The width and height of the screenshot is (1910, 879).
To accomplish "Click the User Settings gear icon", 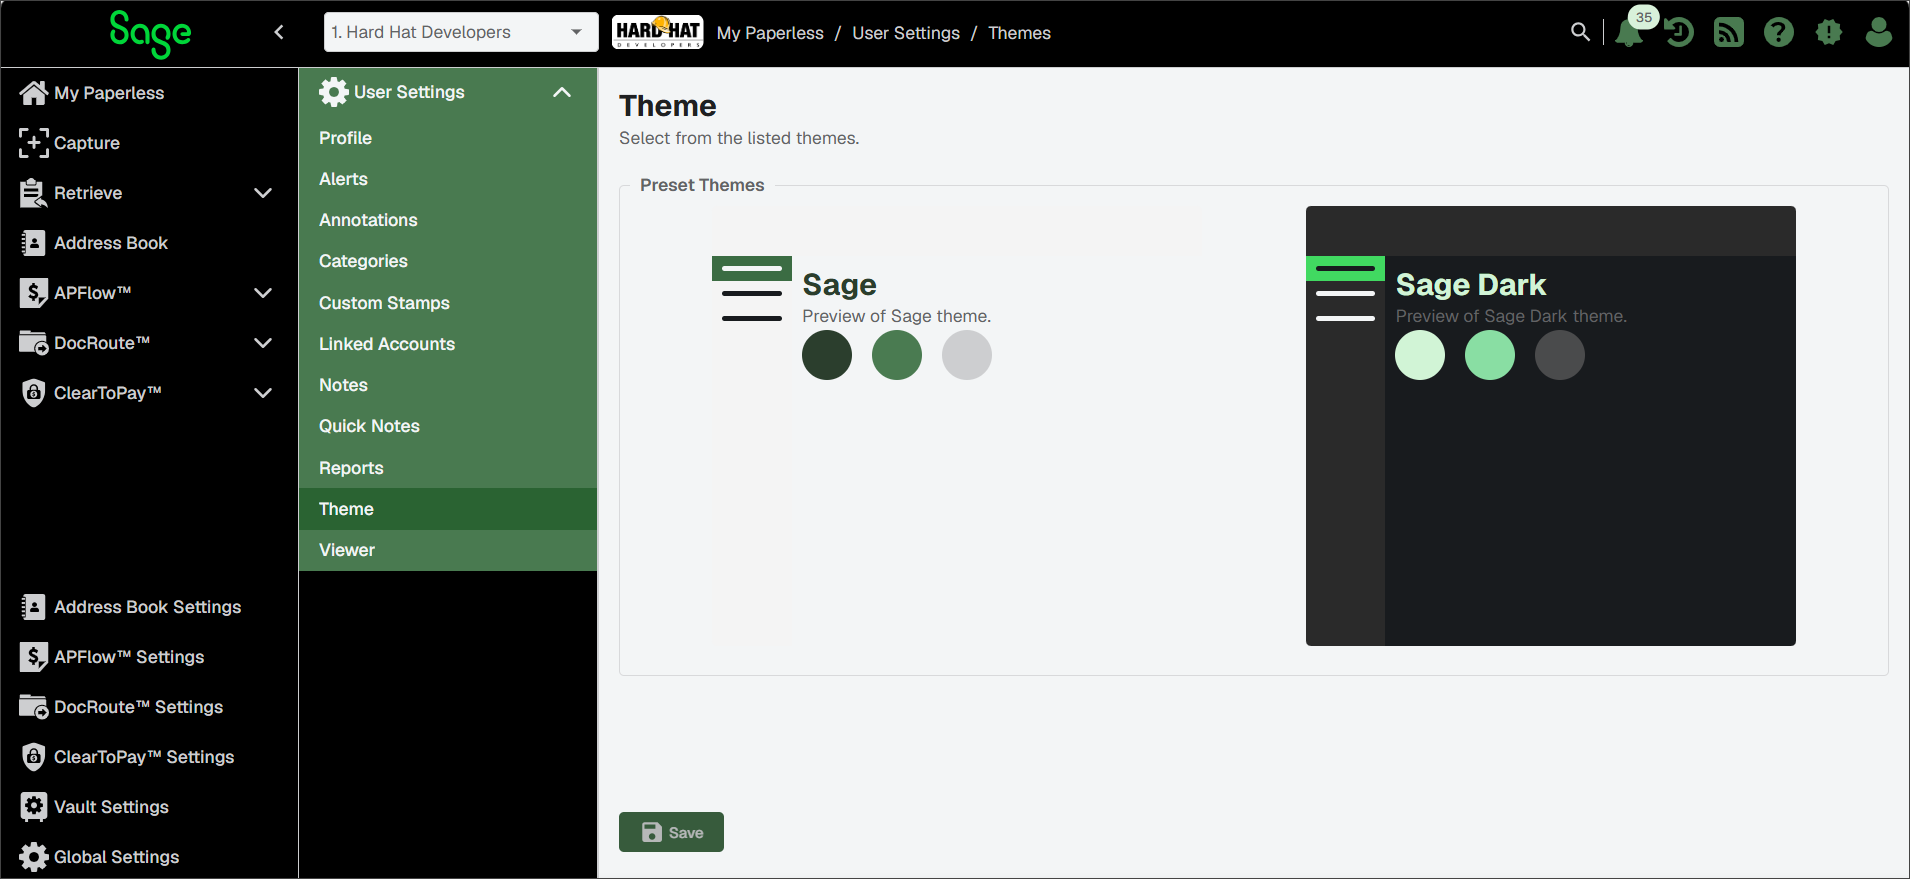I will pyautogui.click(x=334, y=92).
